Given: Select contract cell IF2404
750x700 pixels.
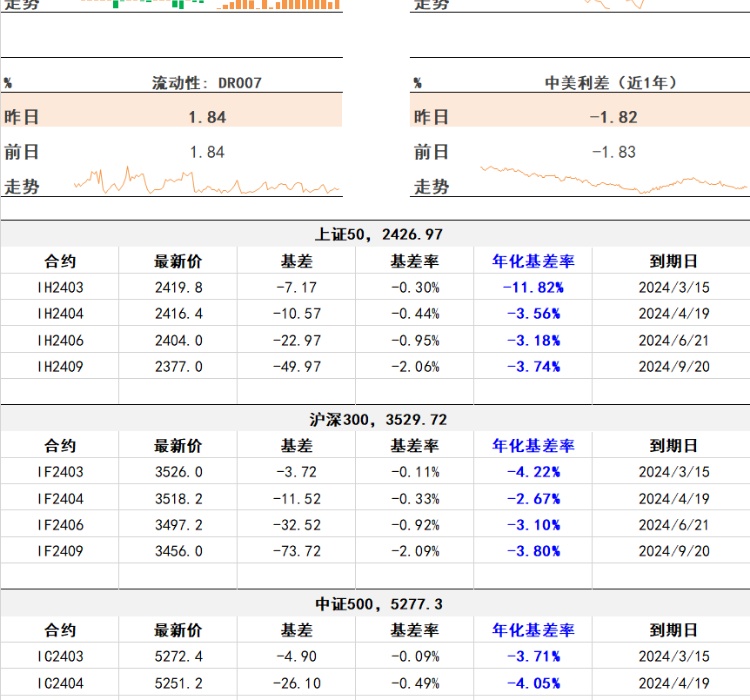Looking at the screenshot, I should pos(60,499).
